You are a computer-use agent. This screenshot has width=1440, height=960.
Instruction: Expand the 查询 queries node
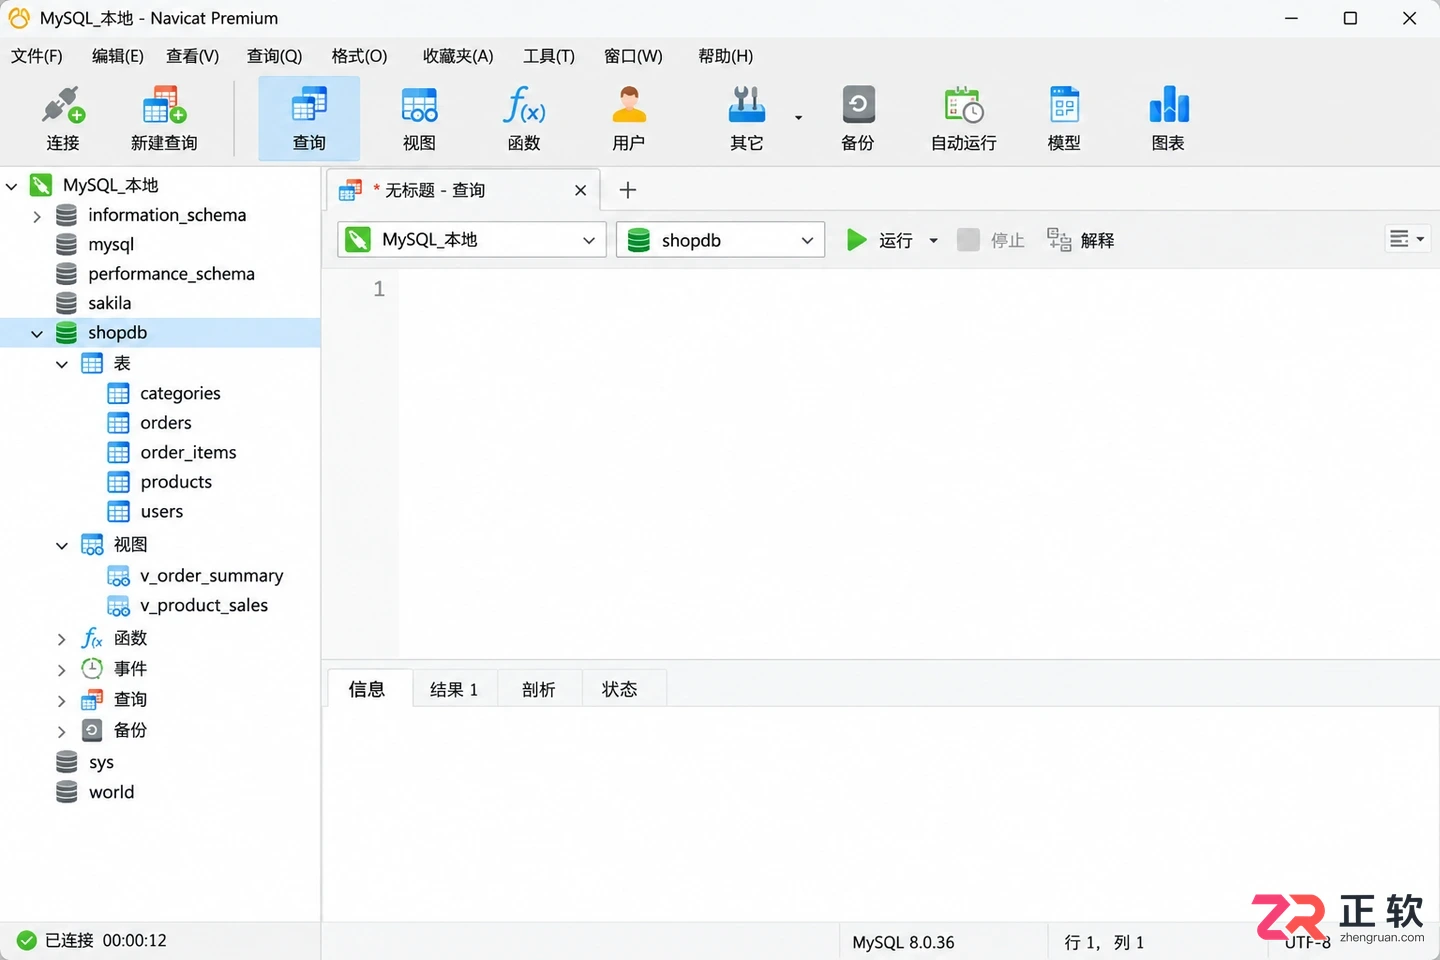[62, 701]
